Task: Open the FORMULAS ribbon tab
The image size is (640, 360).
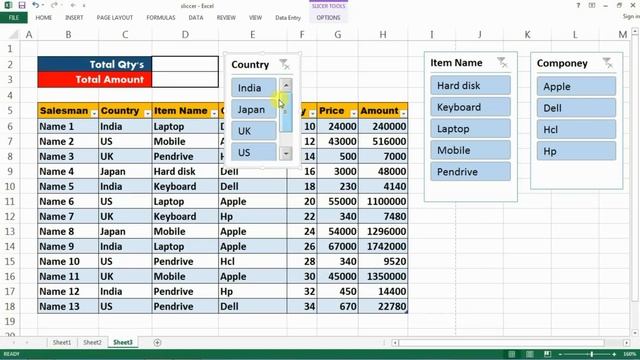Action: point(161,18)
